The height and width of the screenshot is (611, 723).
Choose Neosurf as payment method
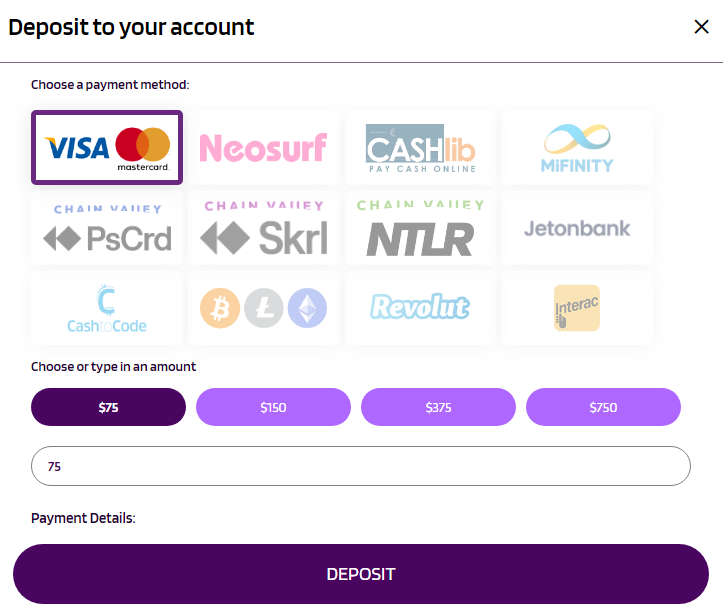(x=263, y=148)
